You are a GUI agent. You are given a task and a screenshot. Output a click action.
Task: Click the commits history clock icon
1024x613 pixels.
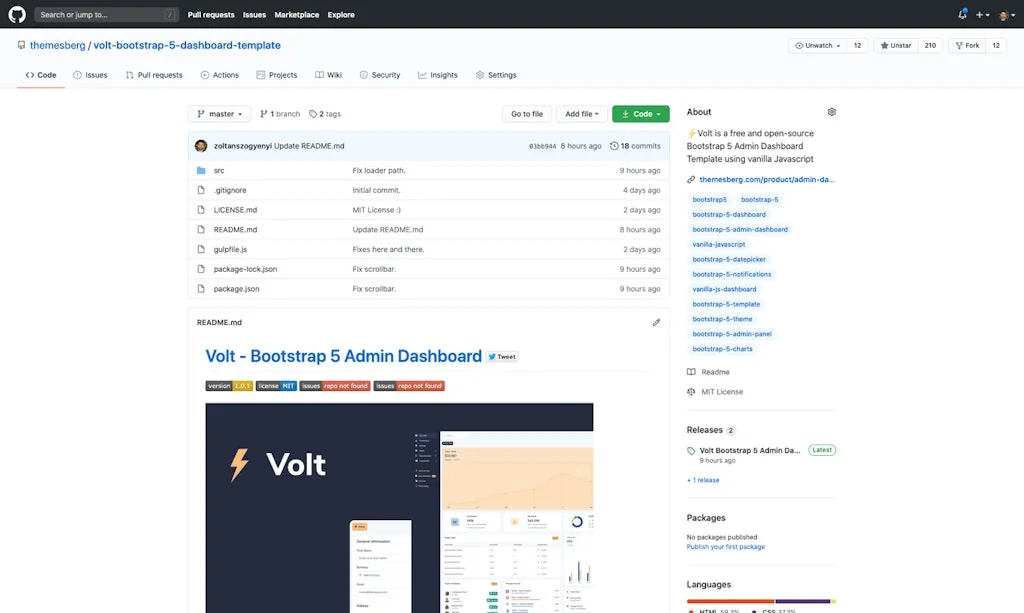[x=614, y=146]
